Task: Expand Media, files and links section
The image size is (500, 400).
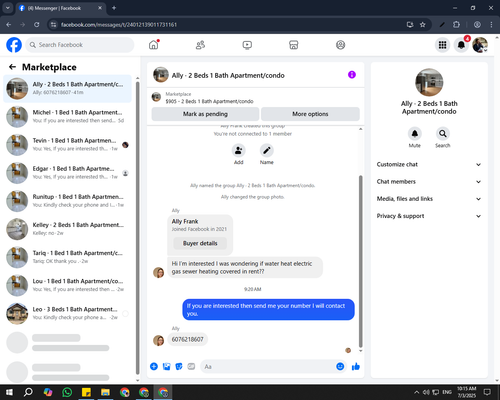Action: [429, 199]
